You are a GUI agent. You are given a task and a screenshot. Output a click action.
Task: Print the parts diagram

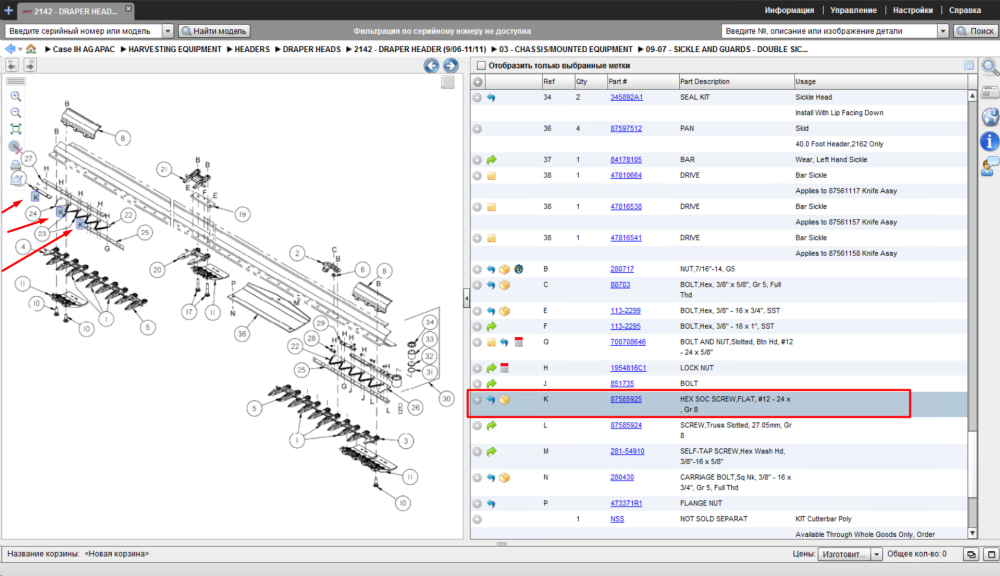(x=16, y=165)
